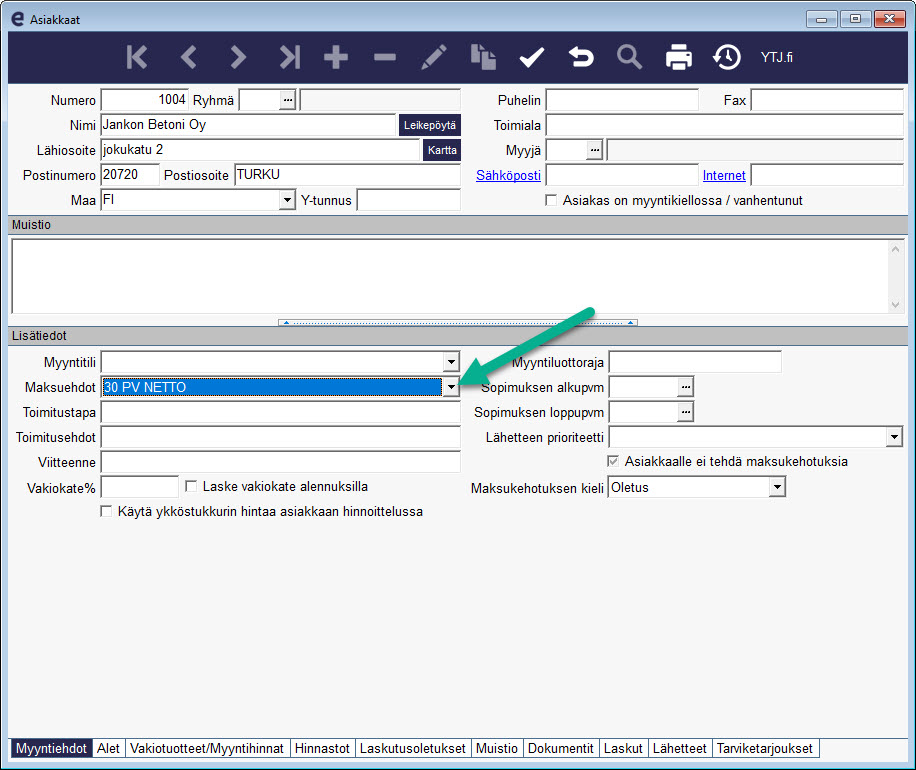Print using the printer icon

coord(679,57)
